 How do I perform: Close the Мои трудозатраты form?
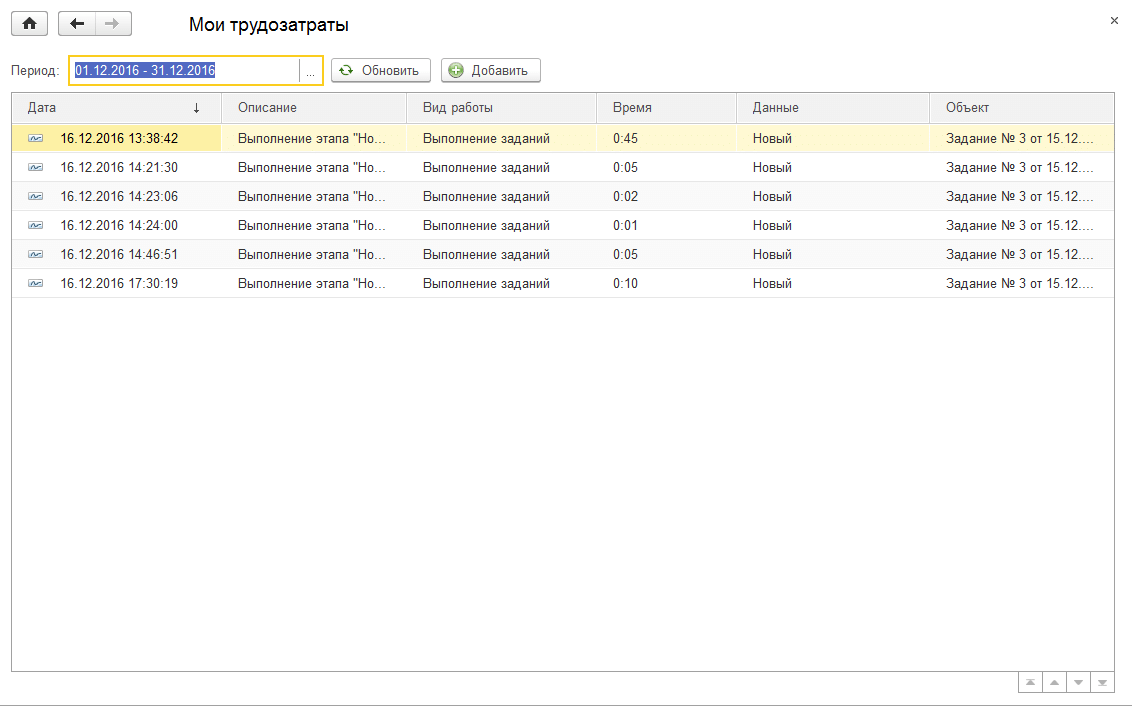(1114, 20)
